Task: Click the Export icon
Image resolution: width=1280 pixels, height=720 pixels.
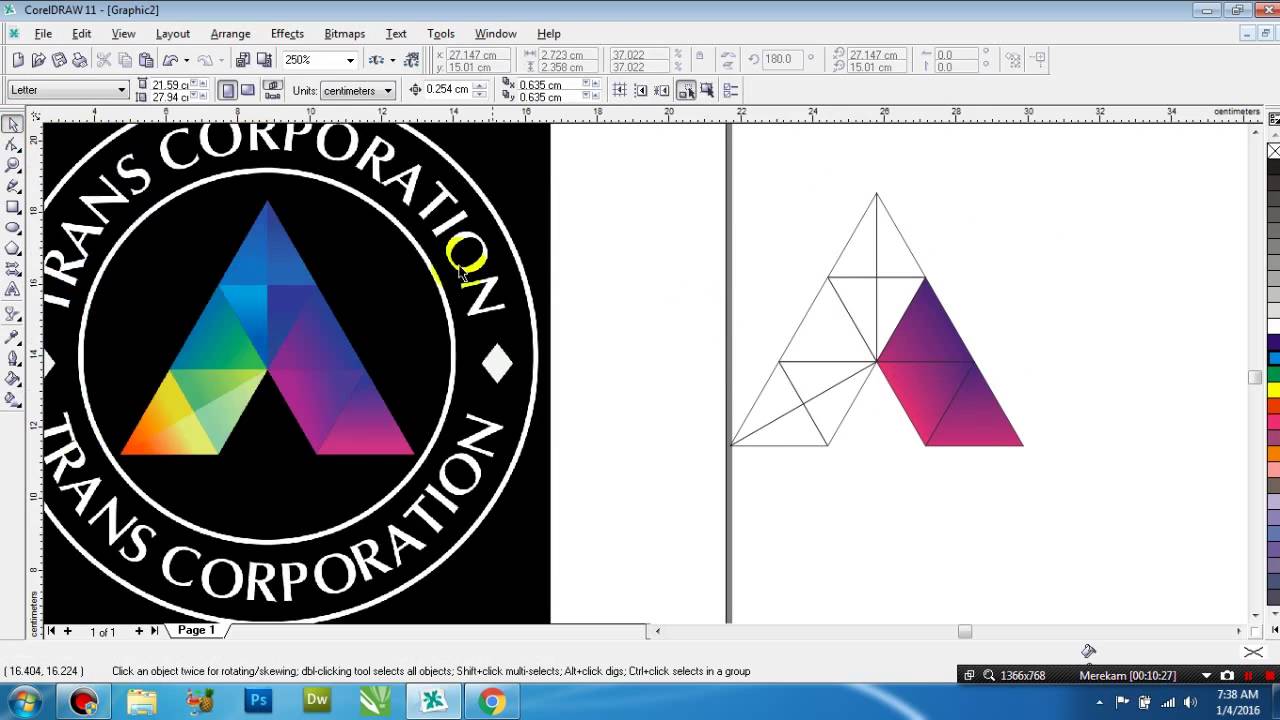Action: tap(263, 60)
